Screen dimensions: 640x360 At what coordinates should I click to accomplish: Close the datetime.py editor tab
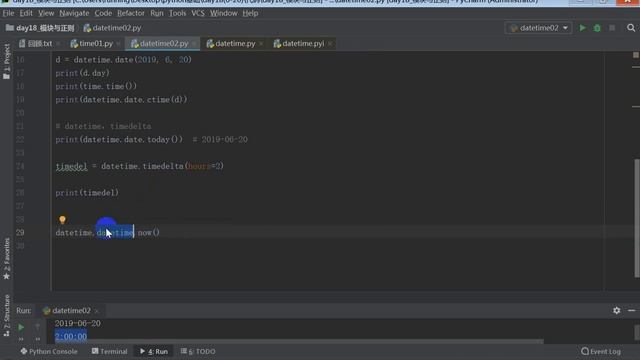261,44
